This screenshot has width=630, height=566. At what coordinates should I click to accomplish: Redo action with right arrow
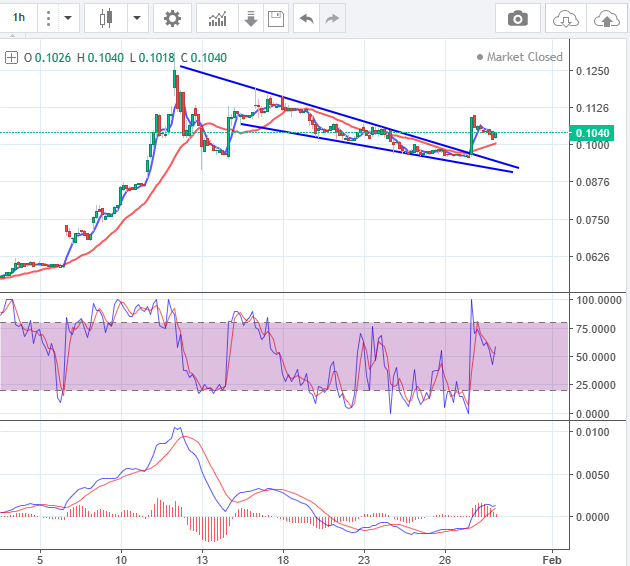332,18
